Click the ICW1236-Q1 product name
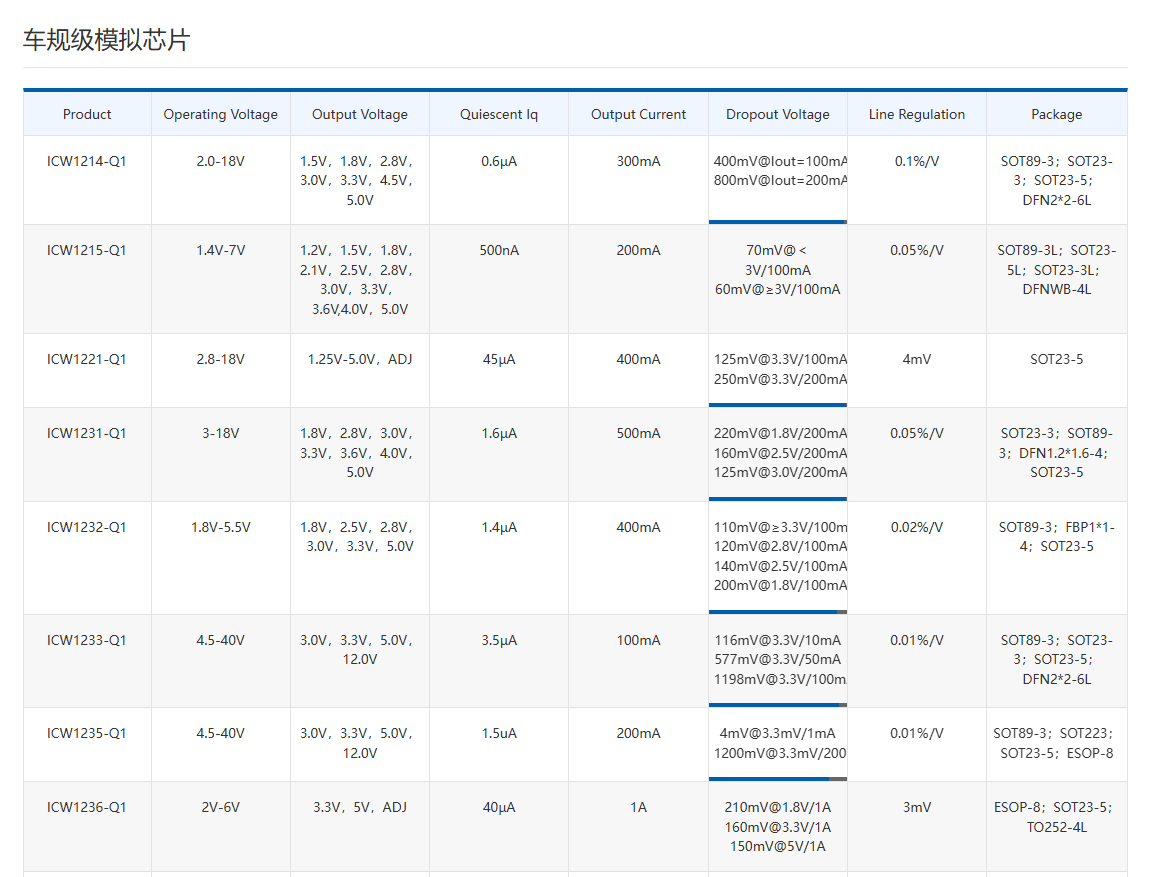Image resolution: width=1154 pixels, height=877 pixels. click(87, 807)
